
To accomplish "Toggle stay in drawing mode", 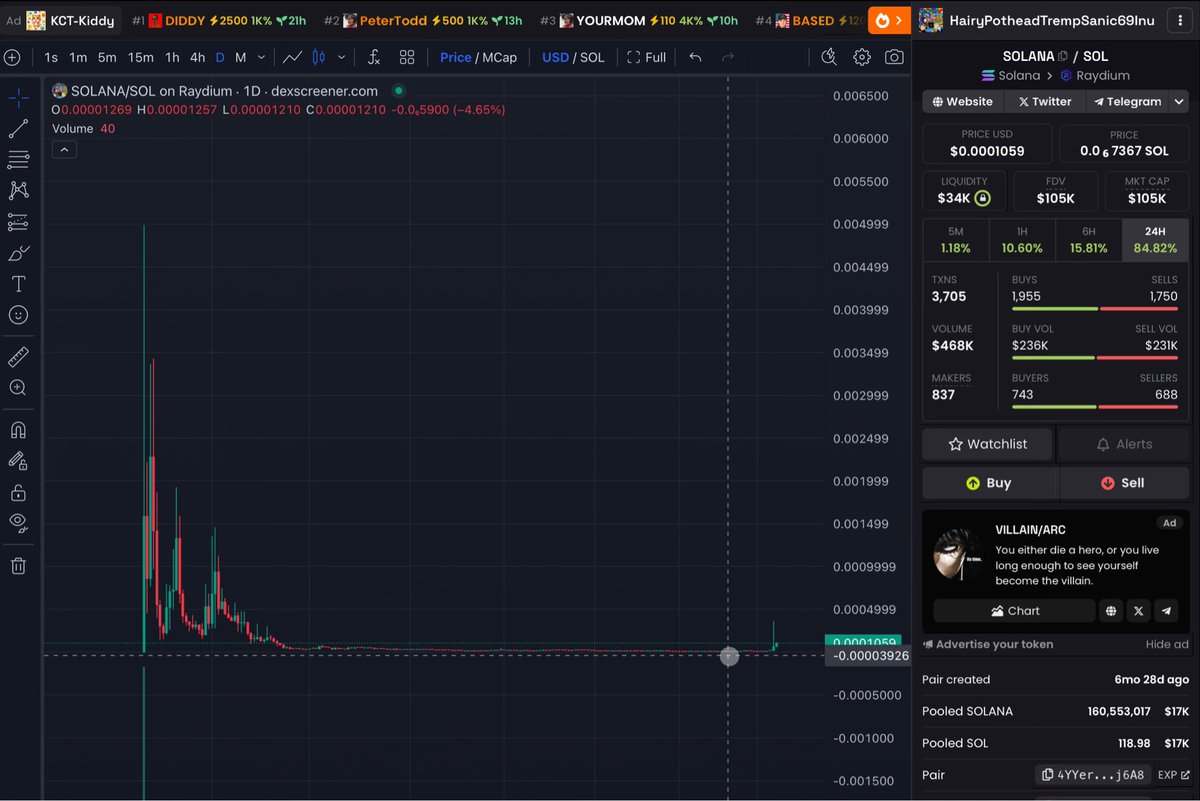I will tap(18, 461).
